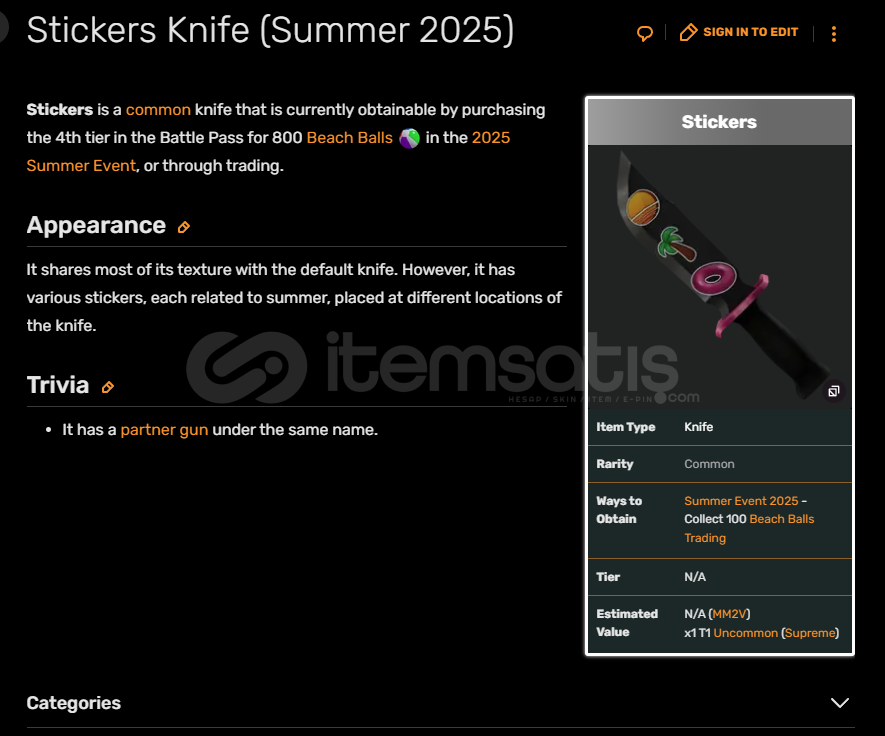This screenshot has height=736, width=885.
Task: Open the Trading link in the infobox
Action: click(x=705, y=538)
